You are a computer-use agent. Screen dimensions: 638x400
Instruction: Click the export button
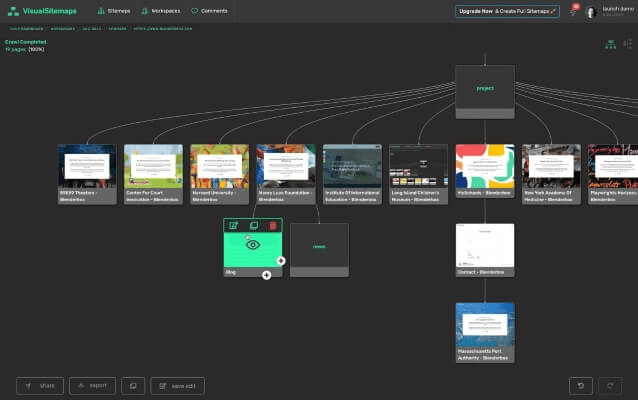click(92, 386)
